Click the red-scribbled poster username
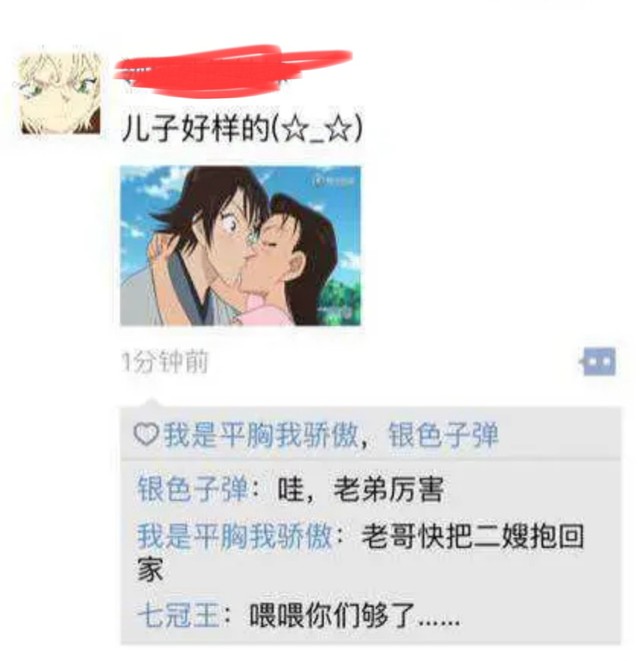 point(233,71)
